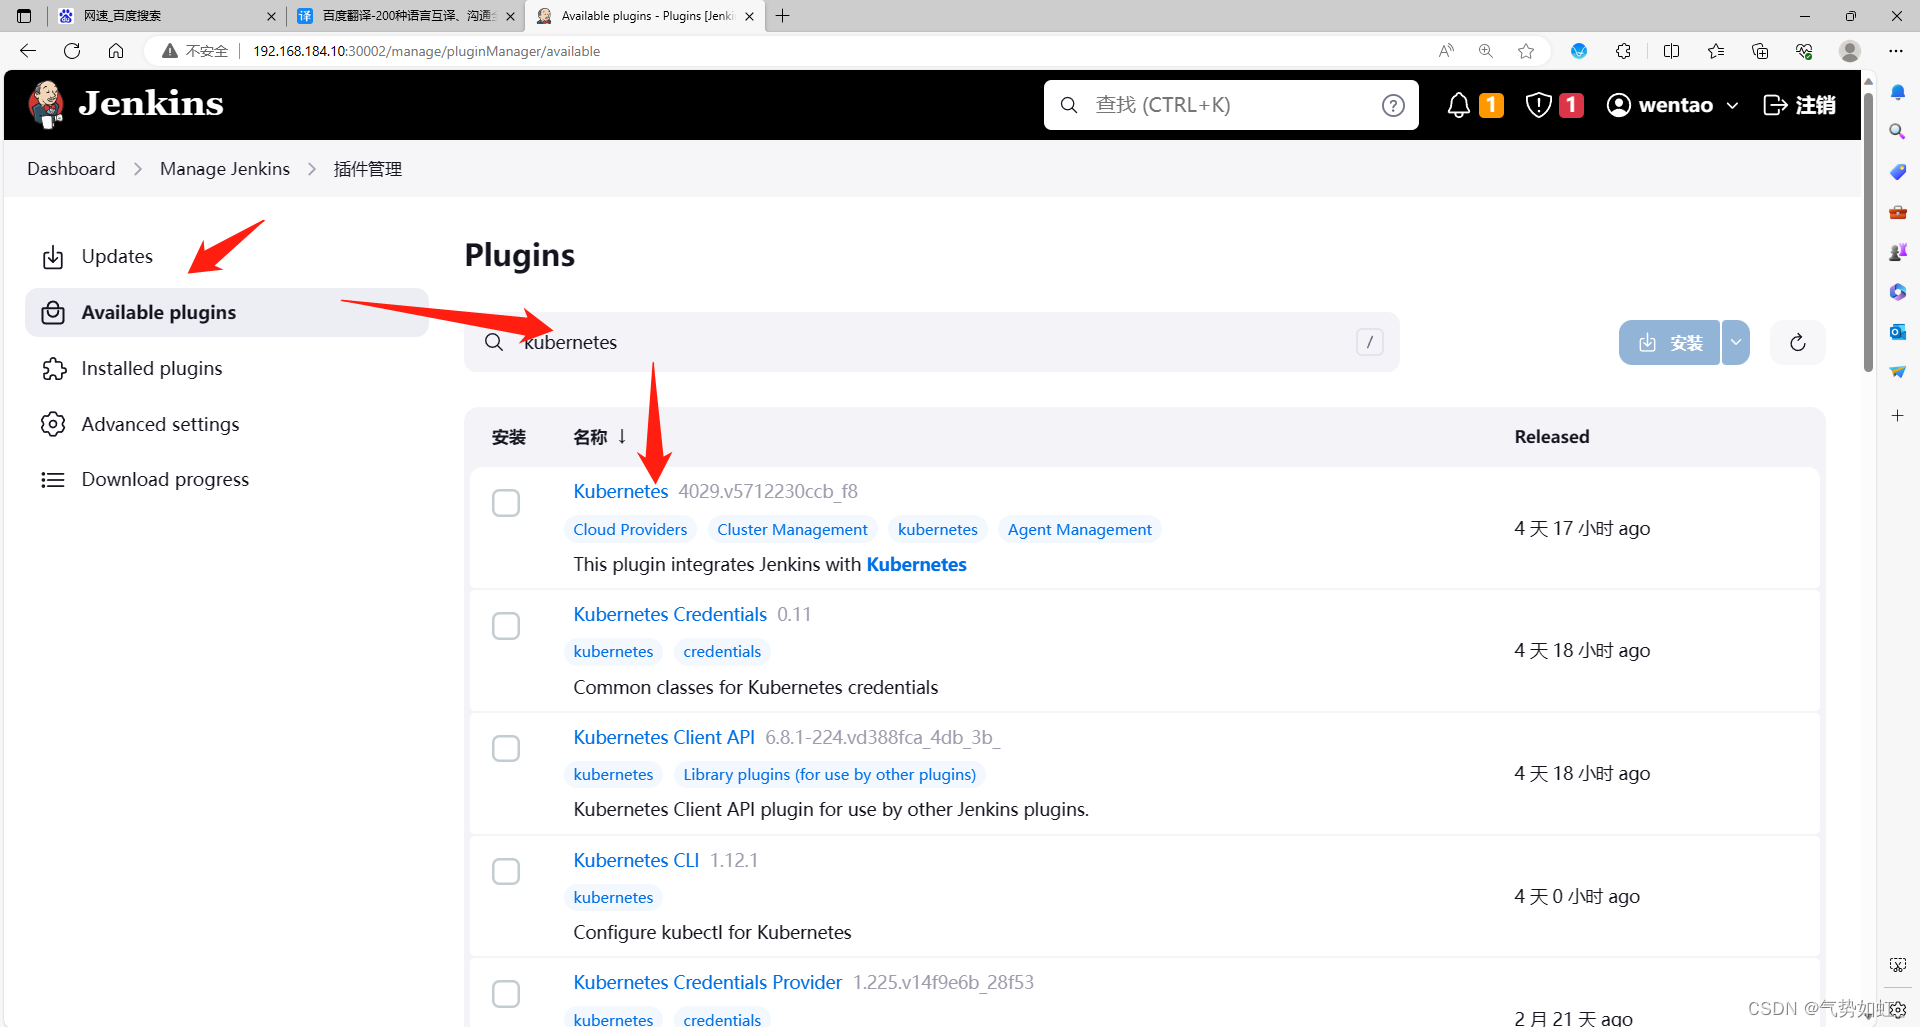
Task: Open browser profile avatar icon
Action: [x=1850, y=51]
